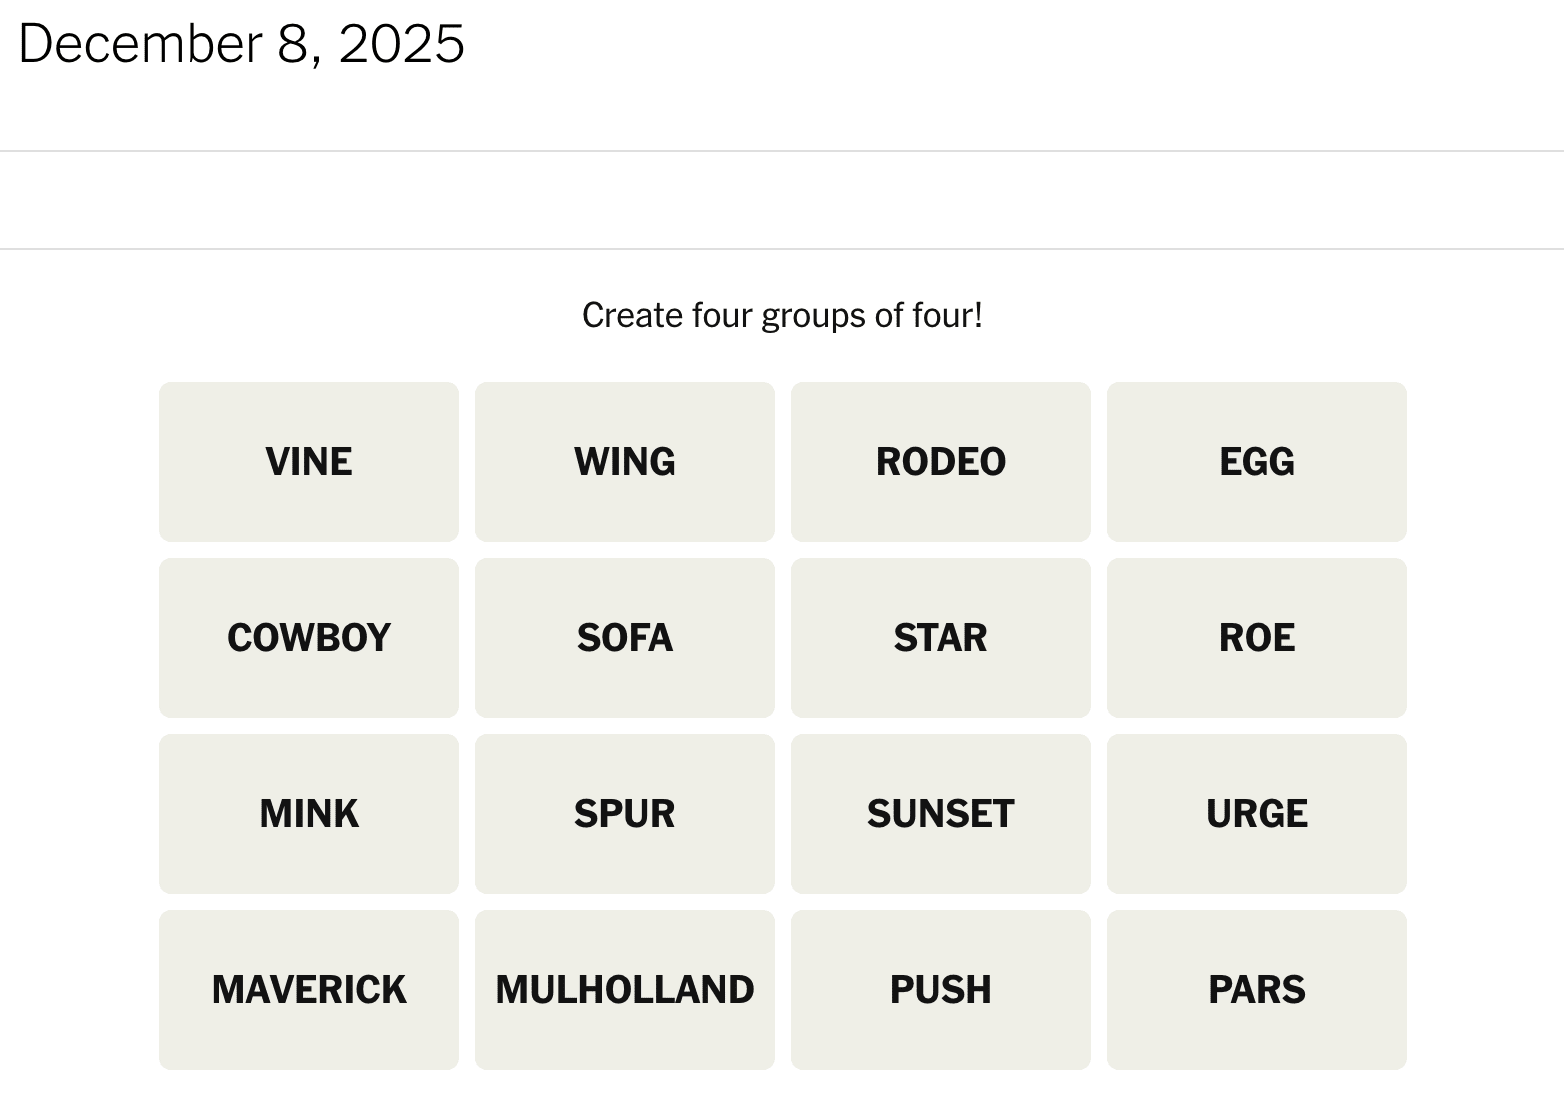Click the blank strip between the two divider lines
The height and width of the screenshot is (1104, 1564).
pyautogui.click(x=782, y=200)
